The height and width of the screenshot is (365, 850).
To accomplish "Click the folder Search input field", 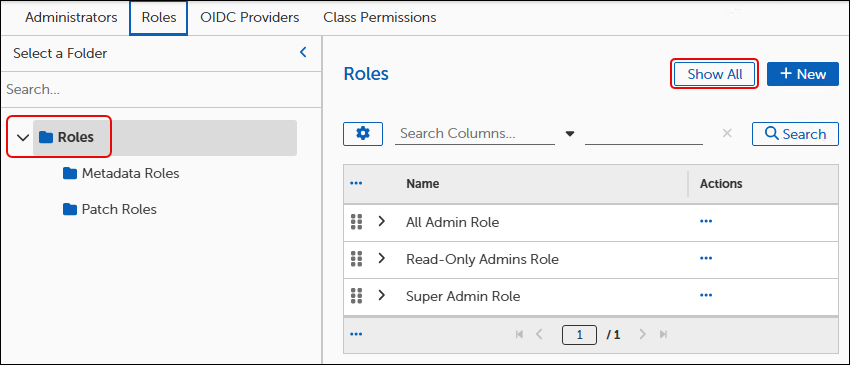I will 161,89.
